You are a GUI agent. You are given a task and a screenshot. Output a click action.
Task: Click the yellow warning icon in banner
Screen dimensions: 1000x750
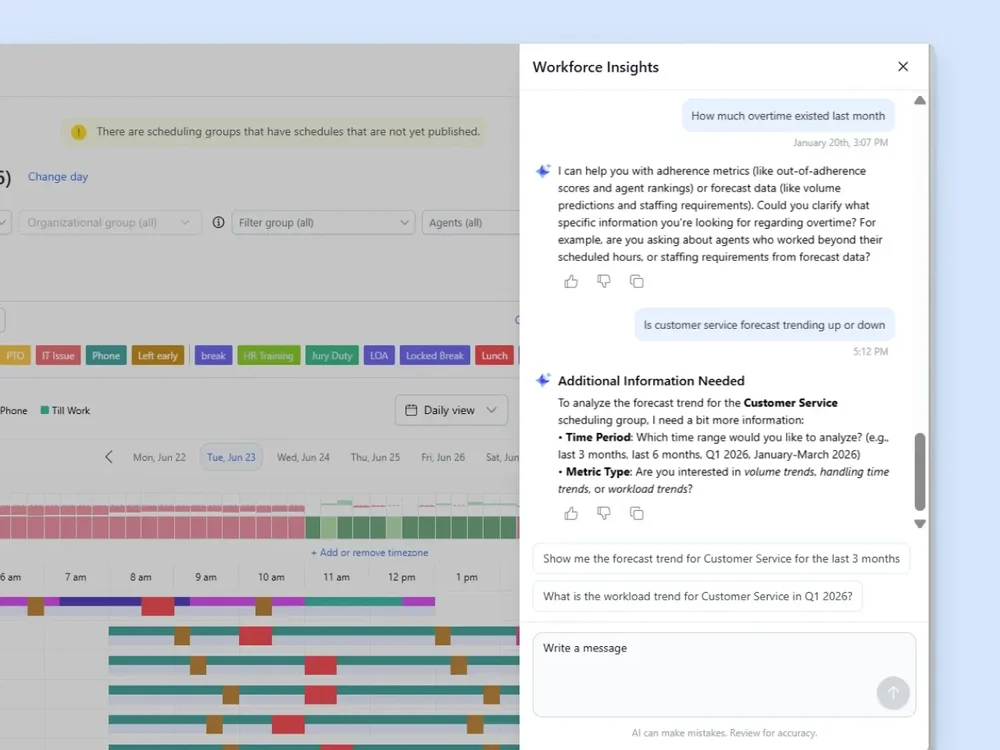click(78, 132)
